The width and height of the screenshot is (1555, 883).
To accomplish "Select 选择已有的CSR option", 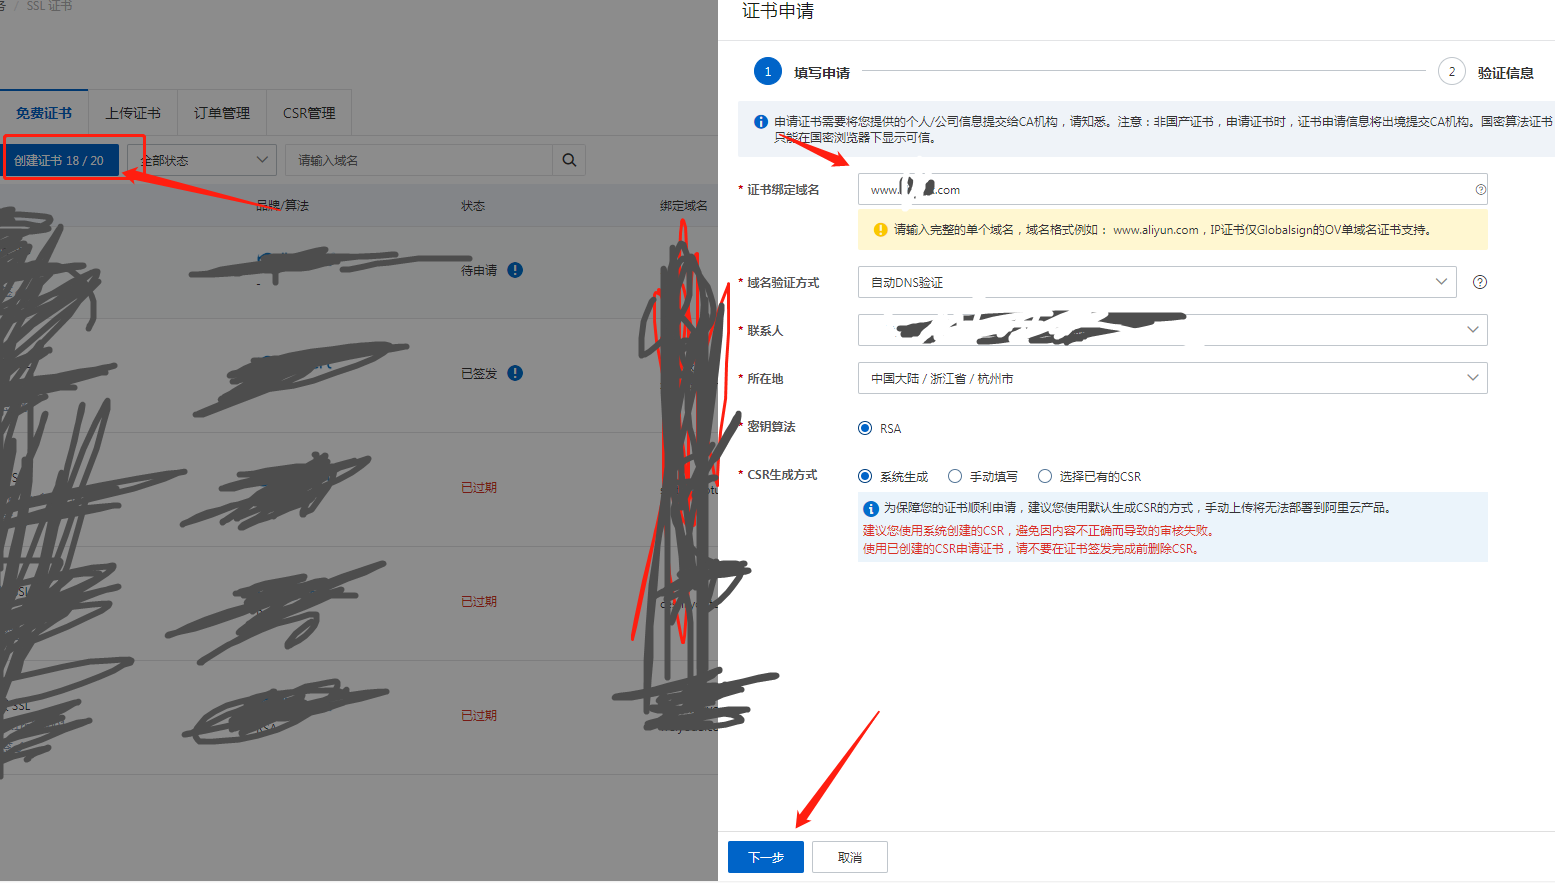I will [1045, 476].
